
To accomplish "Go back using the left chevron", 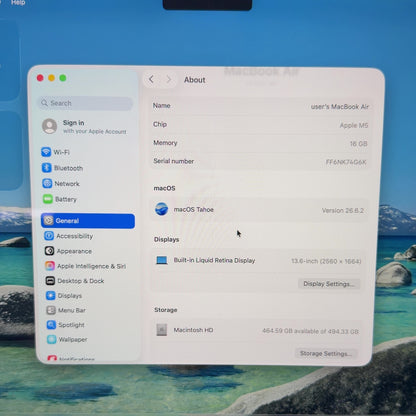I will pos(151,79).
